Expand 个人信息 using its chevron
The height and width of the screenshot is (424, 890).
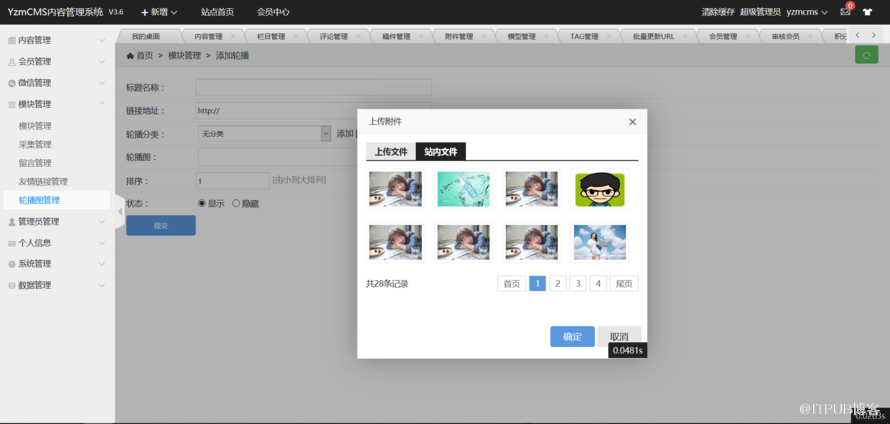pos(102,243)
